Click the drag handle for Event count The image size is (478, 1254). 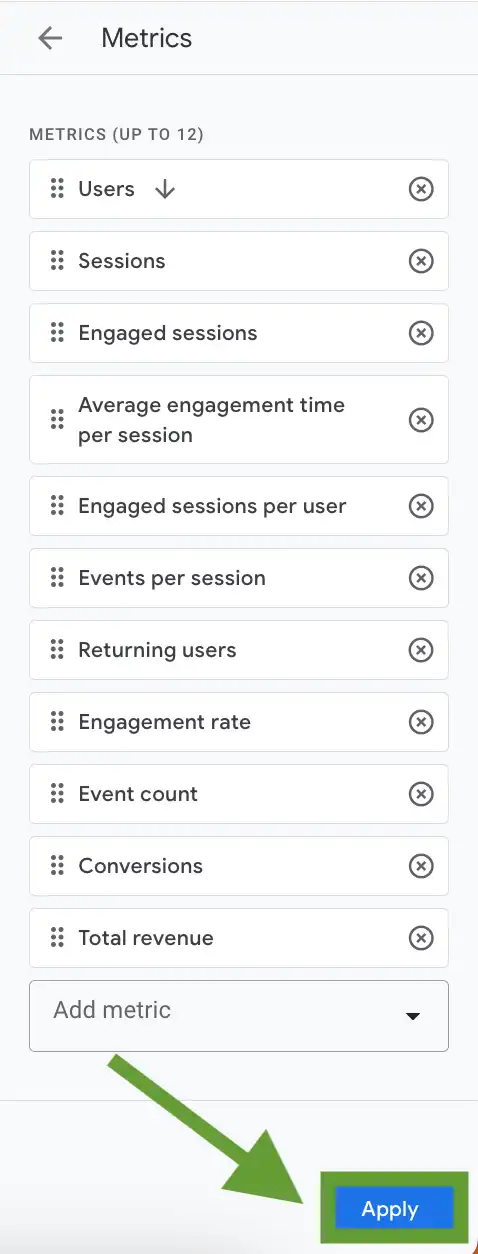coord(57,794)
